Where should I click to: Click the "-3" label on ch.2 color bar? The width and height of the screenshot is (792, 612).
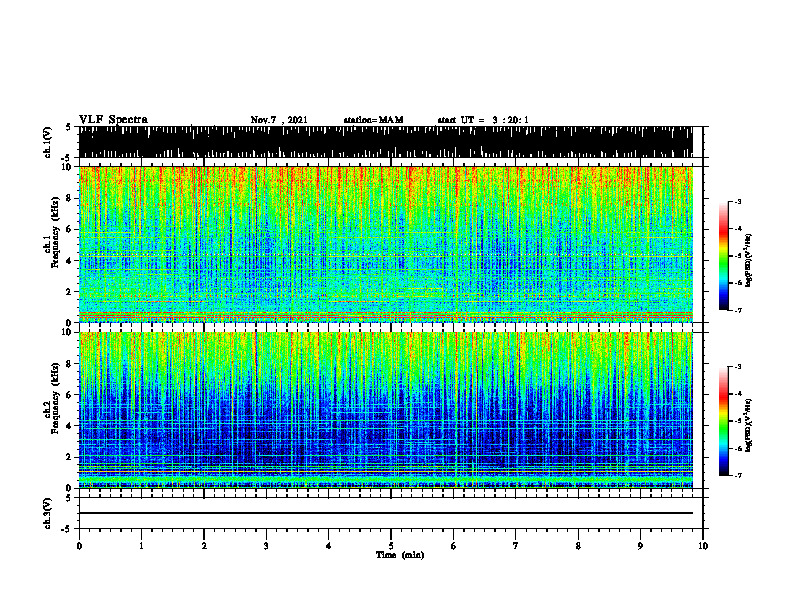[x=737, y=367]
